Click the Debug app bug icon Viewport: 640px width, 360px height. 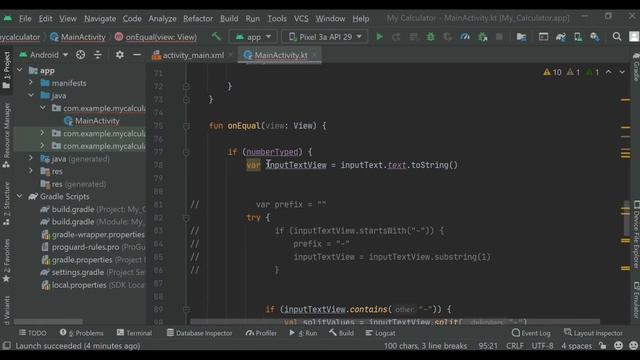[x=430, y=37]
